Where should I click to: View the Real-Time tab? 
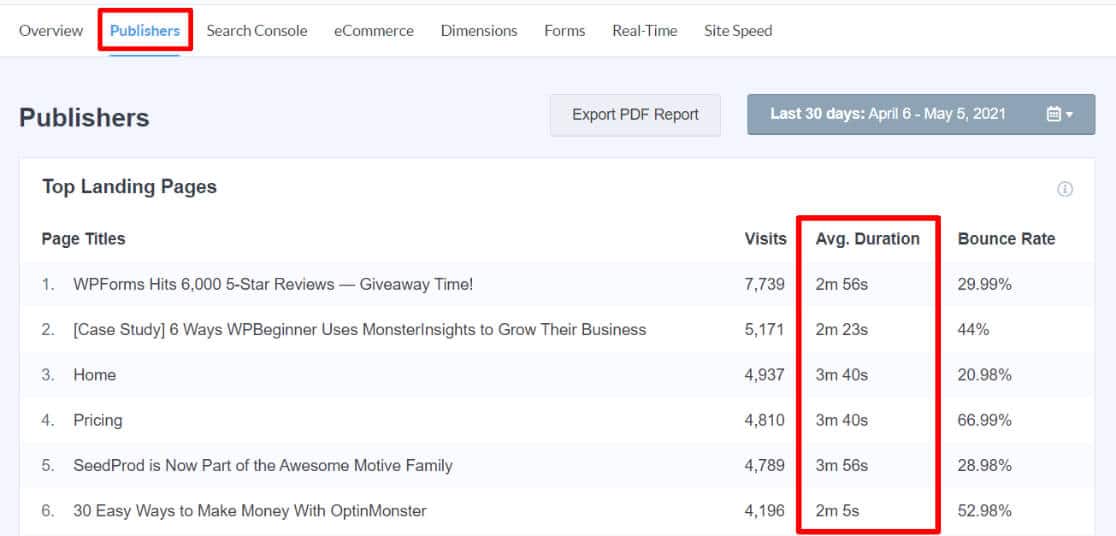(x=645, y=31)
